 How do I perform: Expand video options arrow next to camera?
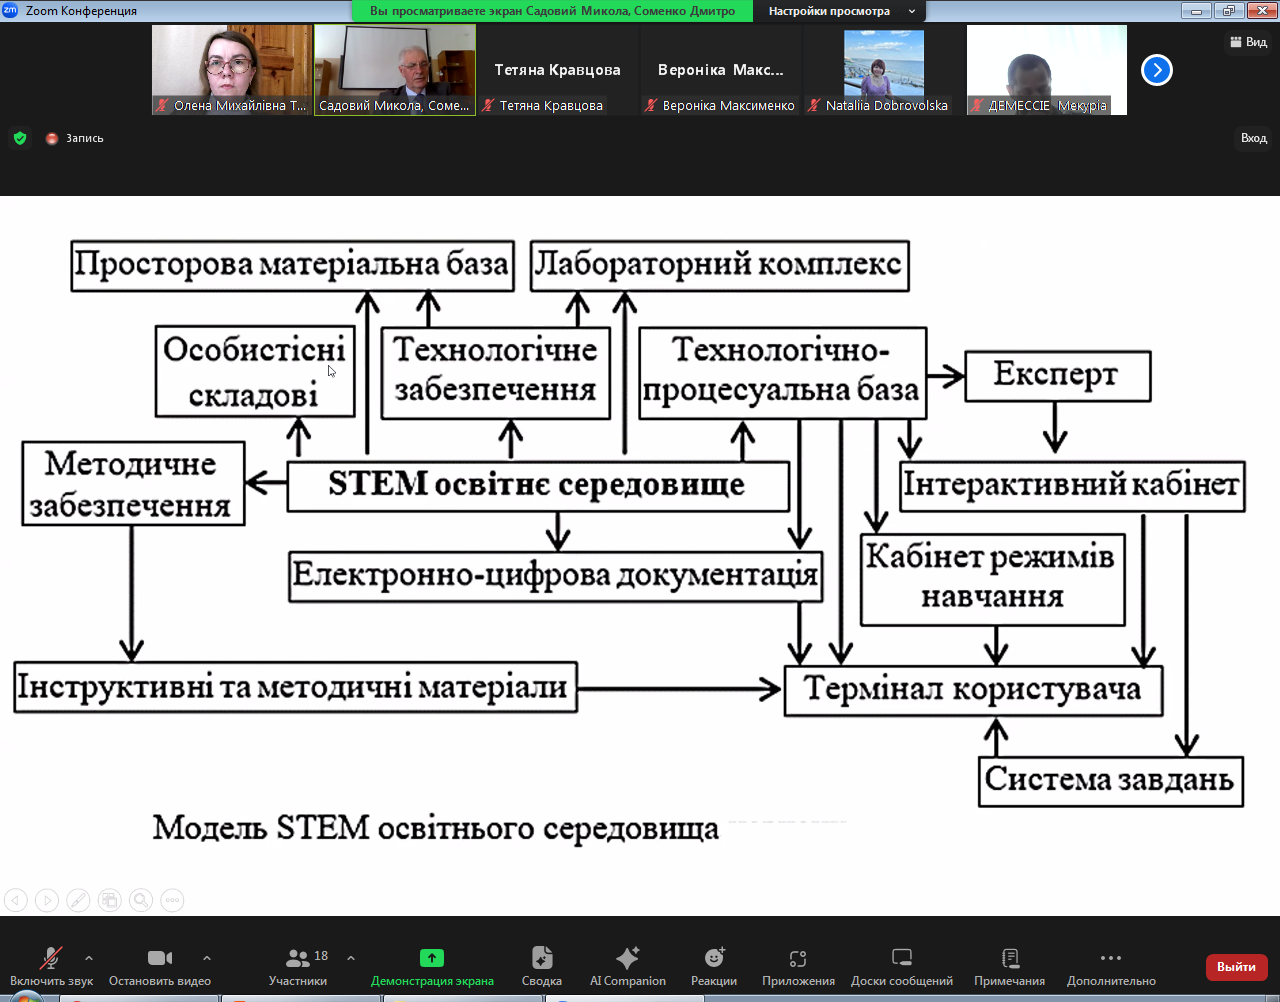click(x=207, y=958)
